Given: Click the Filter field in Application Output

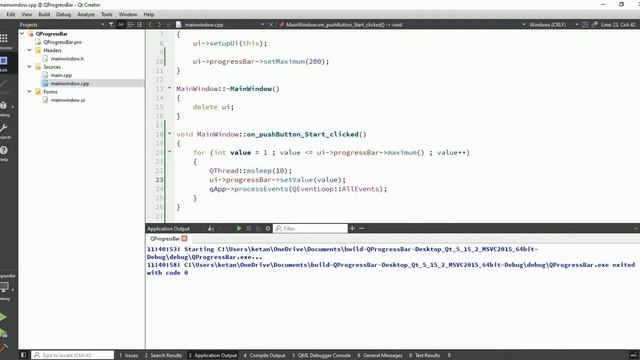Looking at the screenshot, I should [x=311, y=229].
